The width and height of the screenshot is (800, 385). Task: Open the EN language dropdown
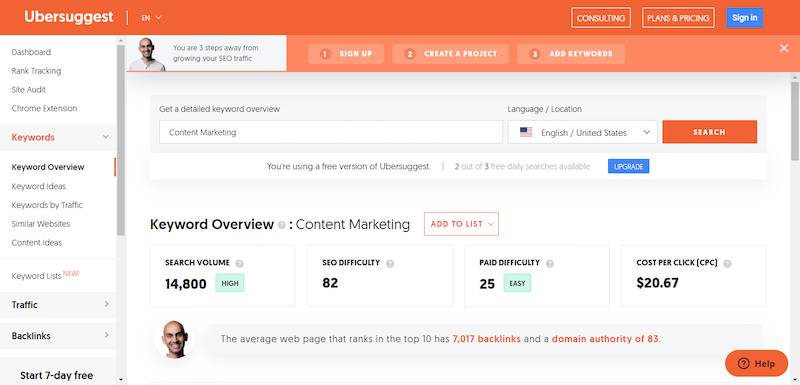click(152, 18)
